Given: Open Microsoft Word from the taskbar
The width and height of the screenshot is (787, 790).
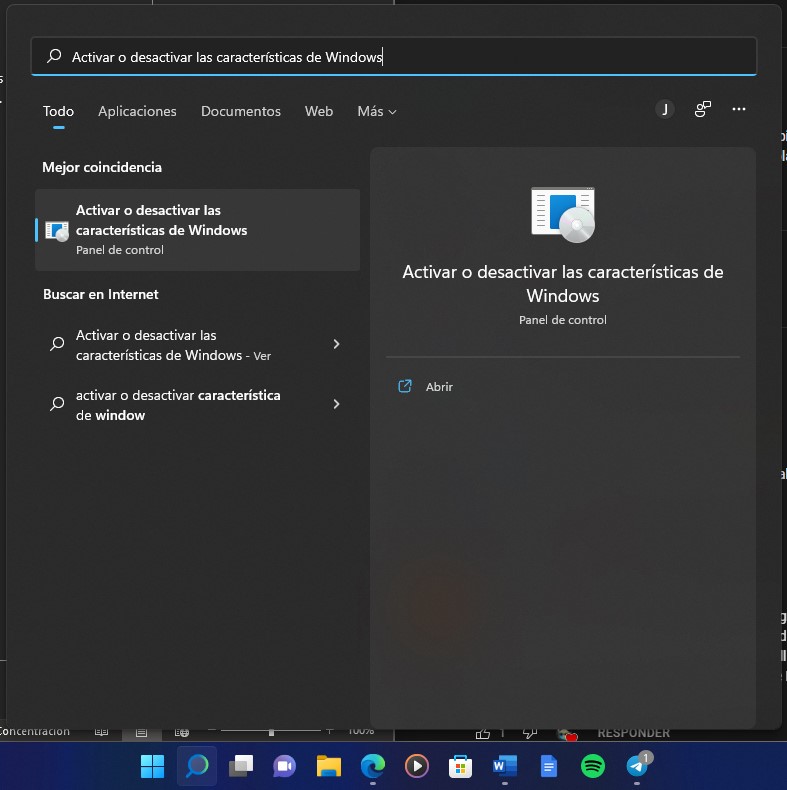Looking at the screenshot, I should 504,766.
